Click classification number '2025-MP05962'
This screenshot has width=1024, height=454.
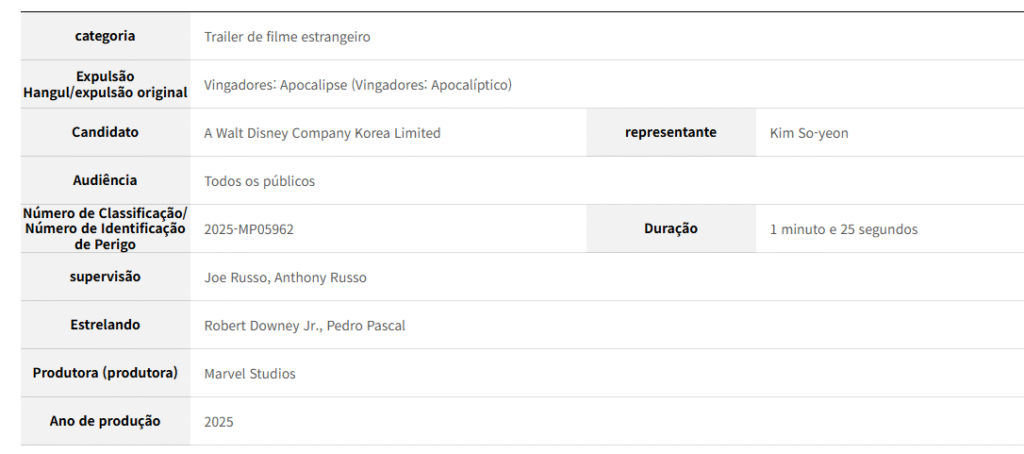pyautogui.click(x=249, y=229)
